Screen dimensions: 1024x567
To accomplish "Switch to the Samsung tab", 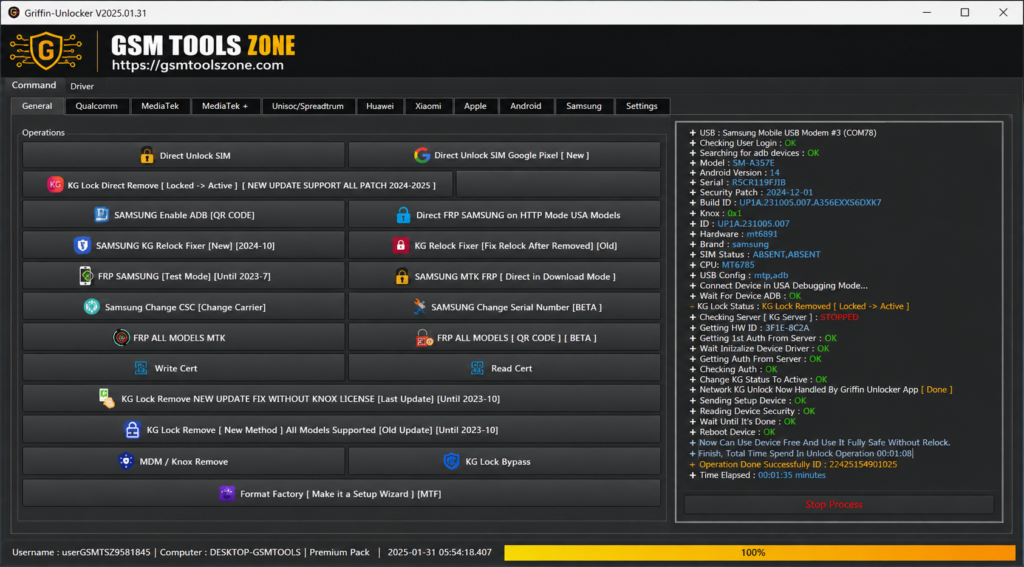I will pyautogui.click(x=584, y=106).
